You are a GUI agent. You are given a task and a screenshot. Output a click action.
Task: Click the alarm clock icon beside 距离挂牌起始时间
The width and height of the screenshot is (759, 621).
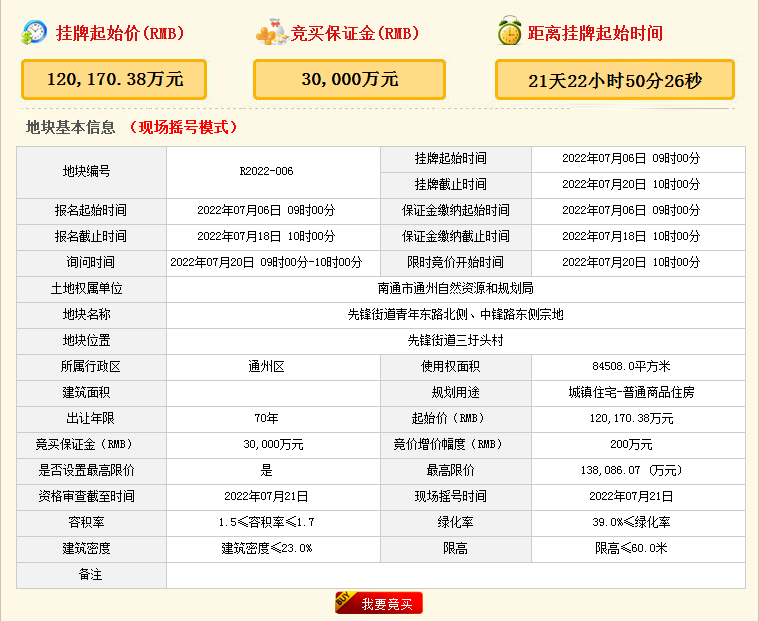[510, 30]
